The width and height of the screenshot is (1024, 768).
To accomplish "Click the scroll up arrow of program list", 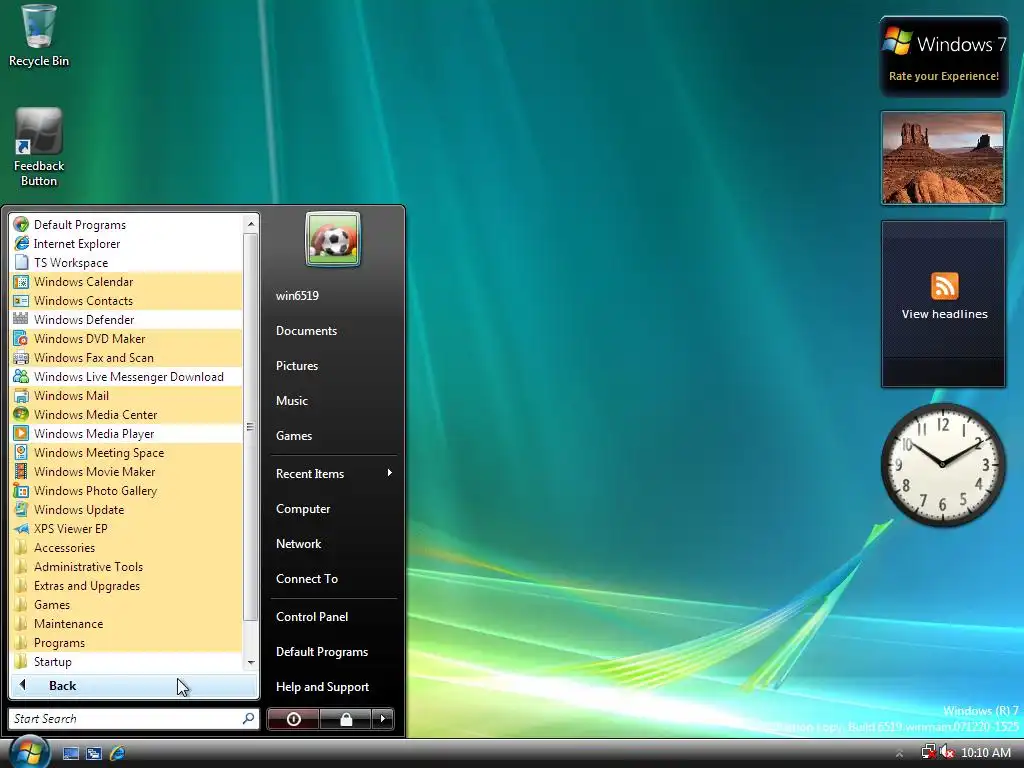I will click(x=251, y=224).
